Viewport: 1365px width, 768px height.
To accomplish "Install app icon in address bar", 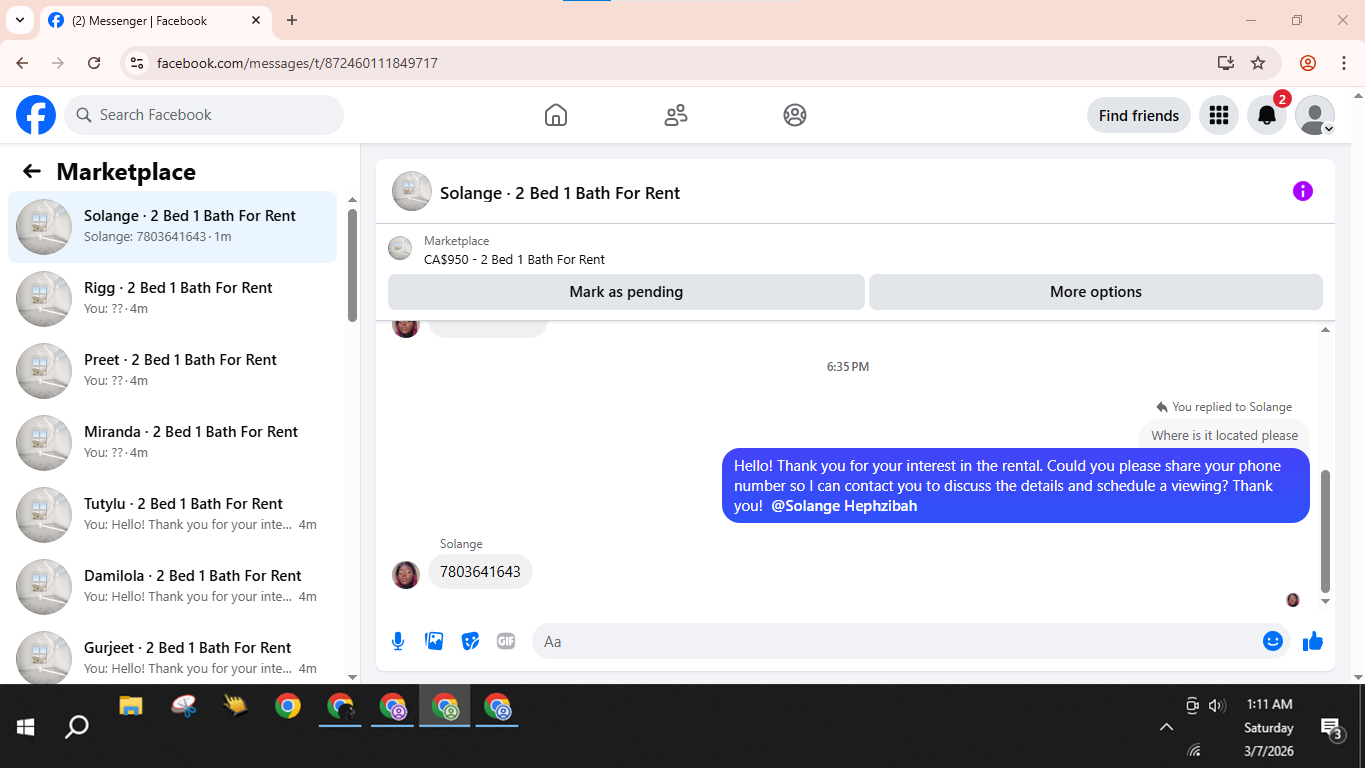I will [1225, 63].
